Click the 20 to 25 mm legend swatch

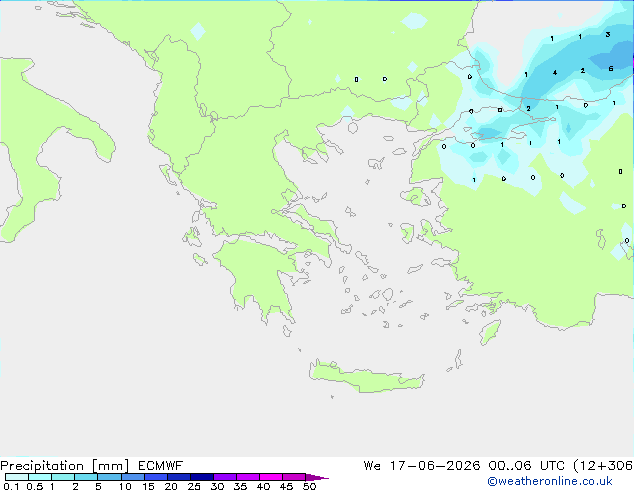[x=179, y=477]
